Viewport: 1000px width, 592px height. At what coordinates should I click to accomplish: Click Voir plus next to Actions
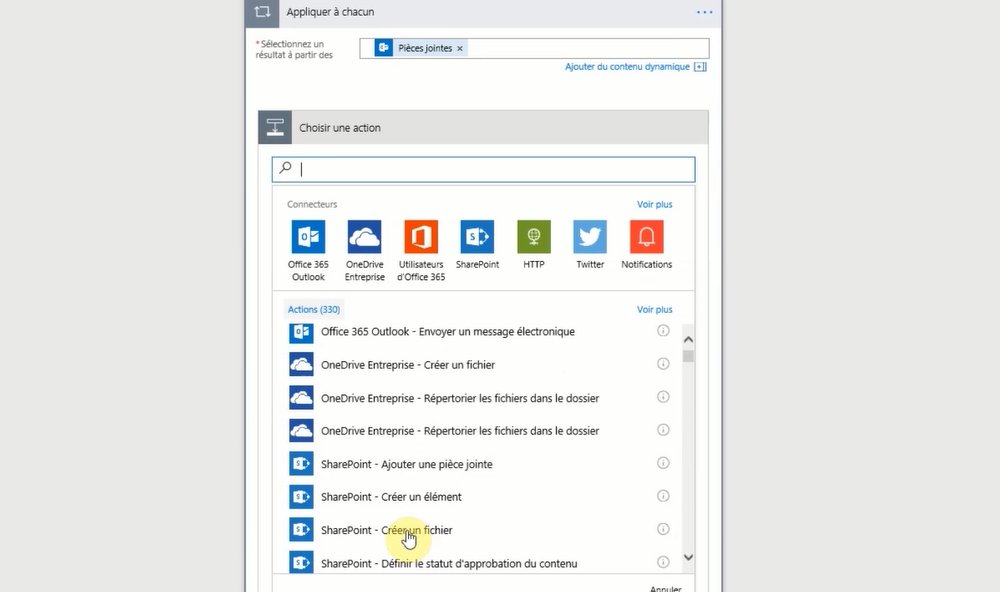[654, 309]
